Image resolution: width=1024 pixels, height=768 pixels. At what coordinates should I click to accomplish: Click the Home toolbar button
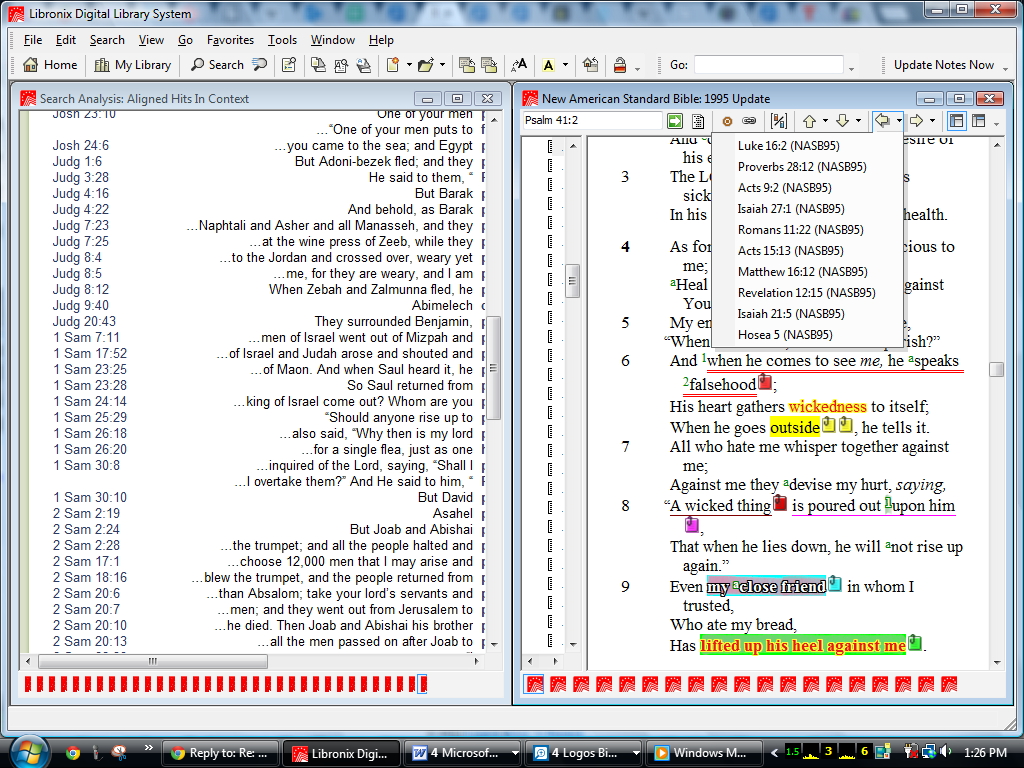[x=50, y=65]
